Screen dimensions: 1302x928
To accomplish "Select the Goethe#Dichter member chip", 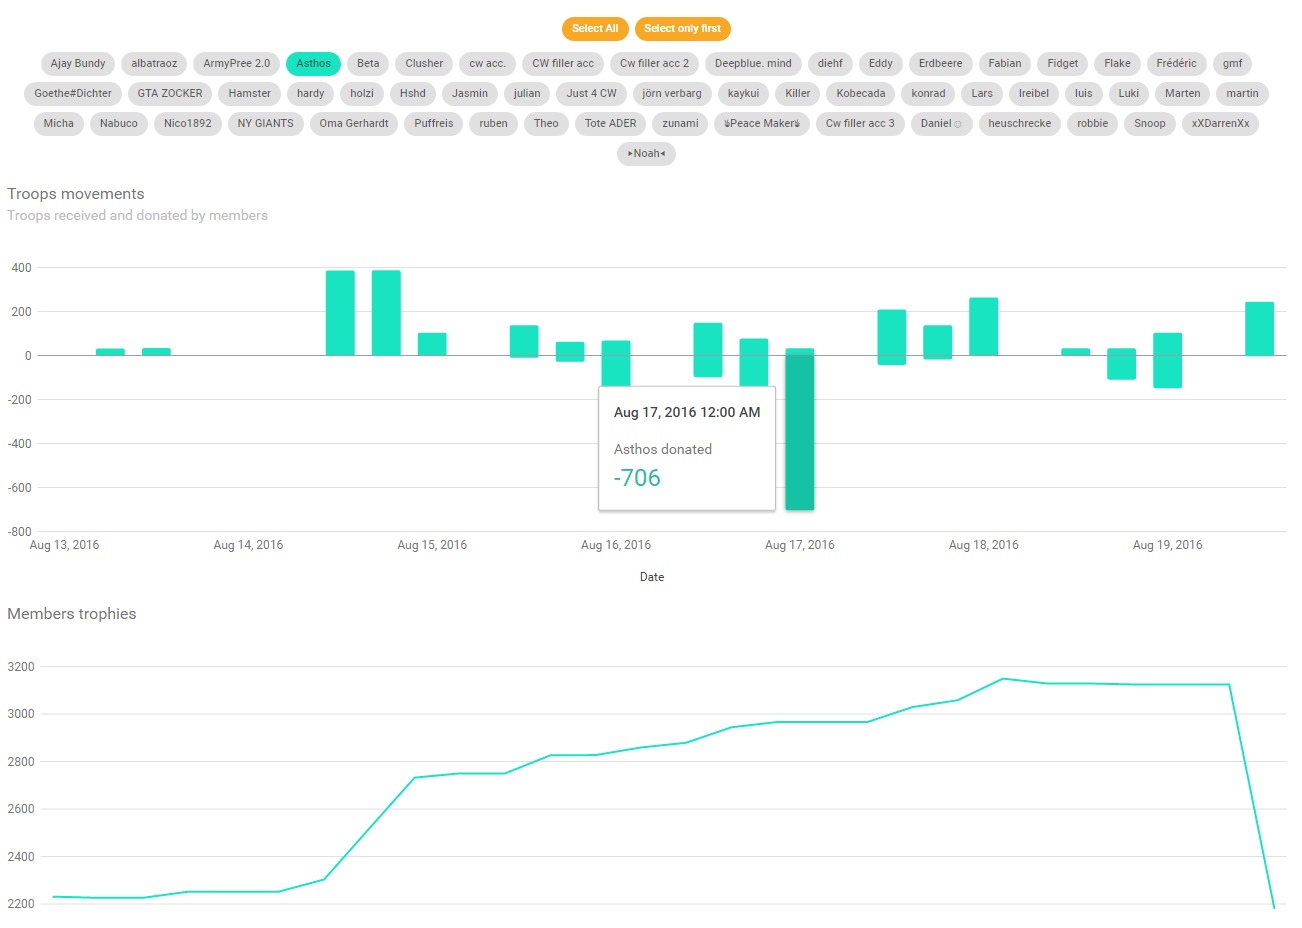I will pyautogui.click(x=73, y=94).
